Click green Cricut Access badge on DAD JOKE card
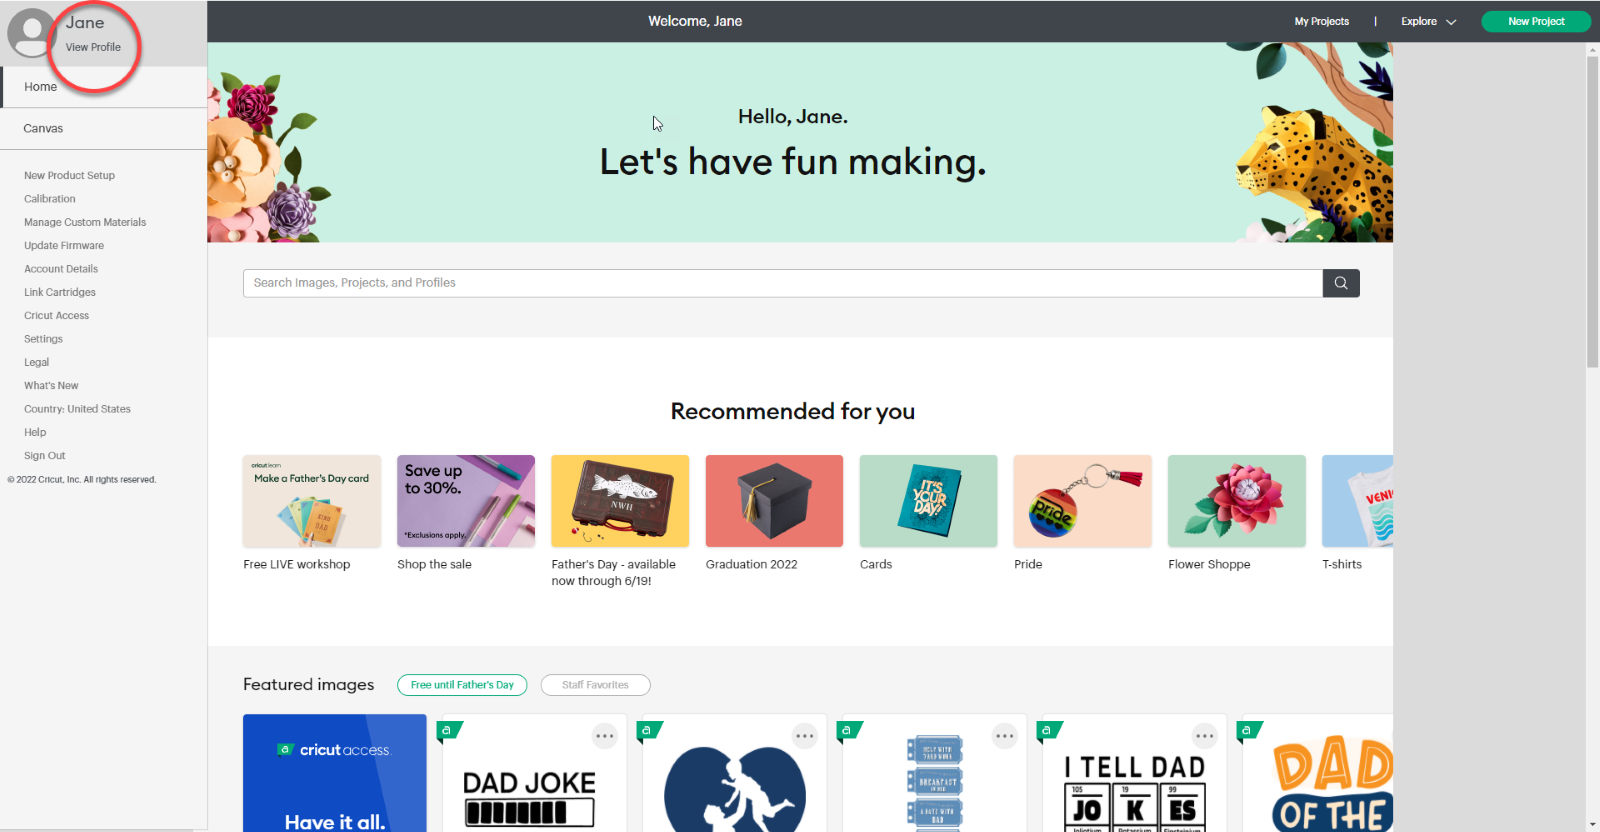 pyautogui.click(x=447, y=731)
